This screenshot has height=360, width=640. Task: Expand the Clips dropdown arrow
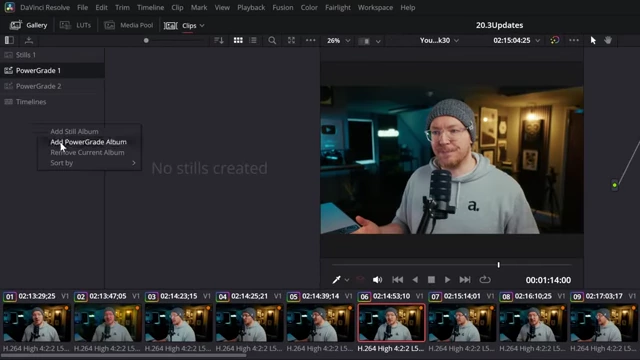[x=202, y=25]
